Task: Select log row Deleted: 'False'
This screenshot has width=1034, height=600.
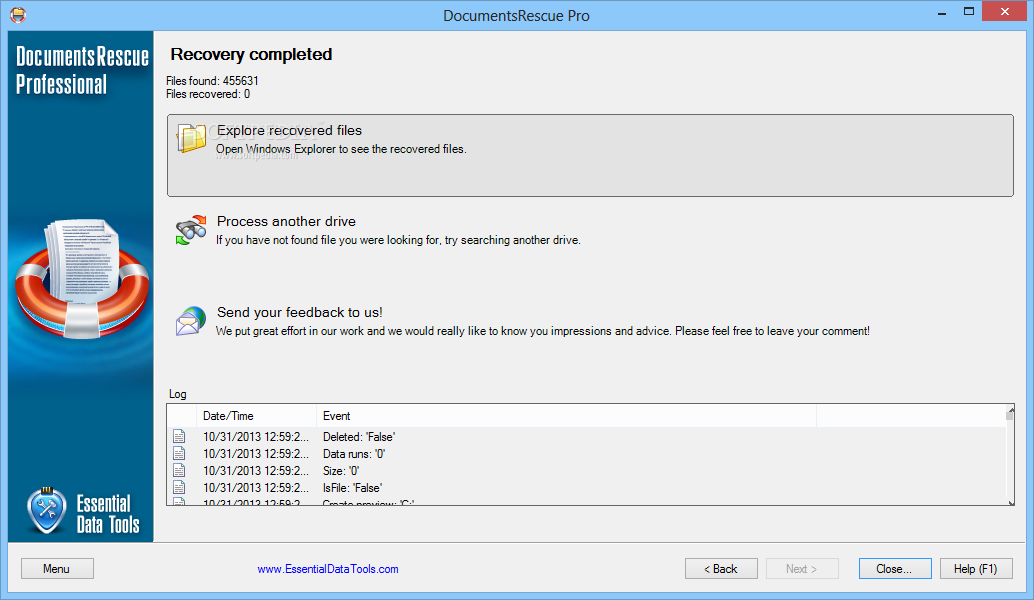Action: click(x=587, y=436)
